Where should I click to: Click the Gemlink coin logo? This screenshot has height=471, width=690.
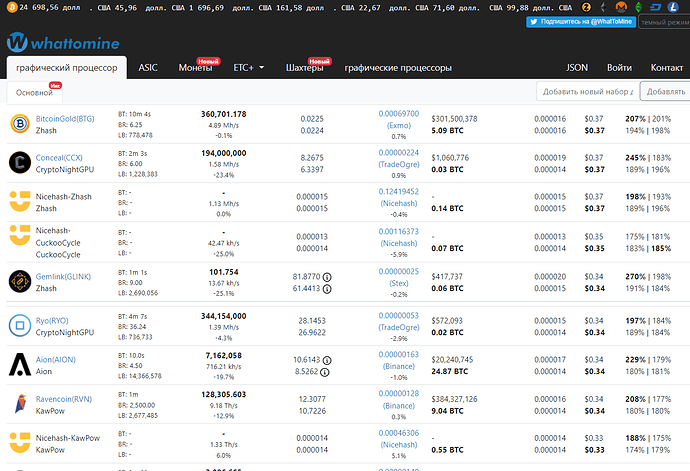coord(20,281)
